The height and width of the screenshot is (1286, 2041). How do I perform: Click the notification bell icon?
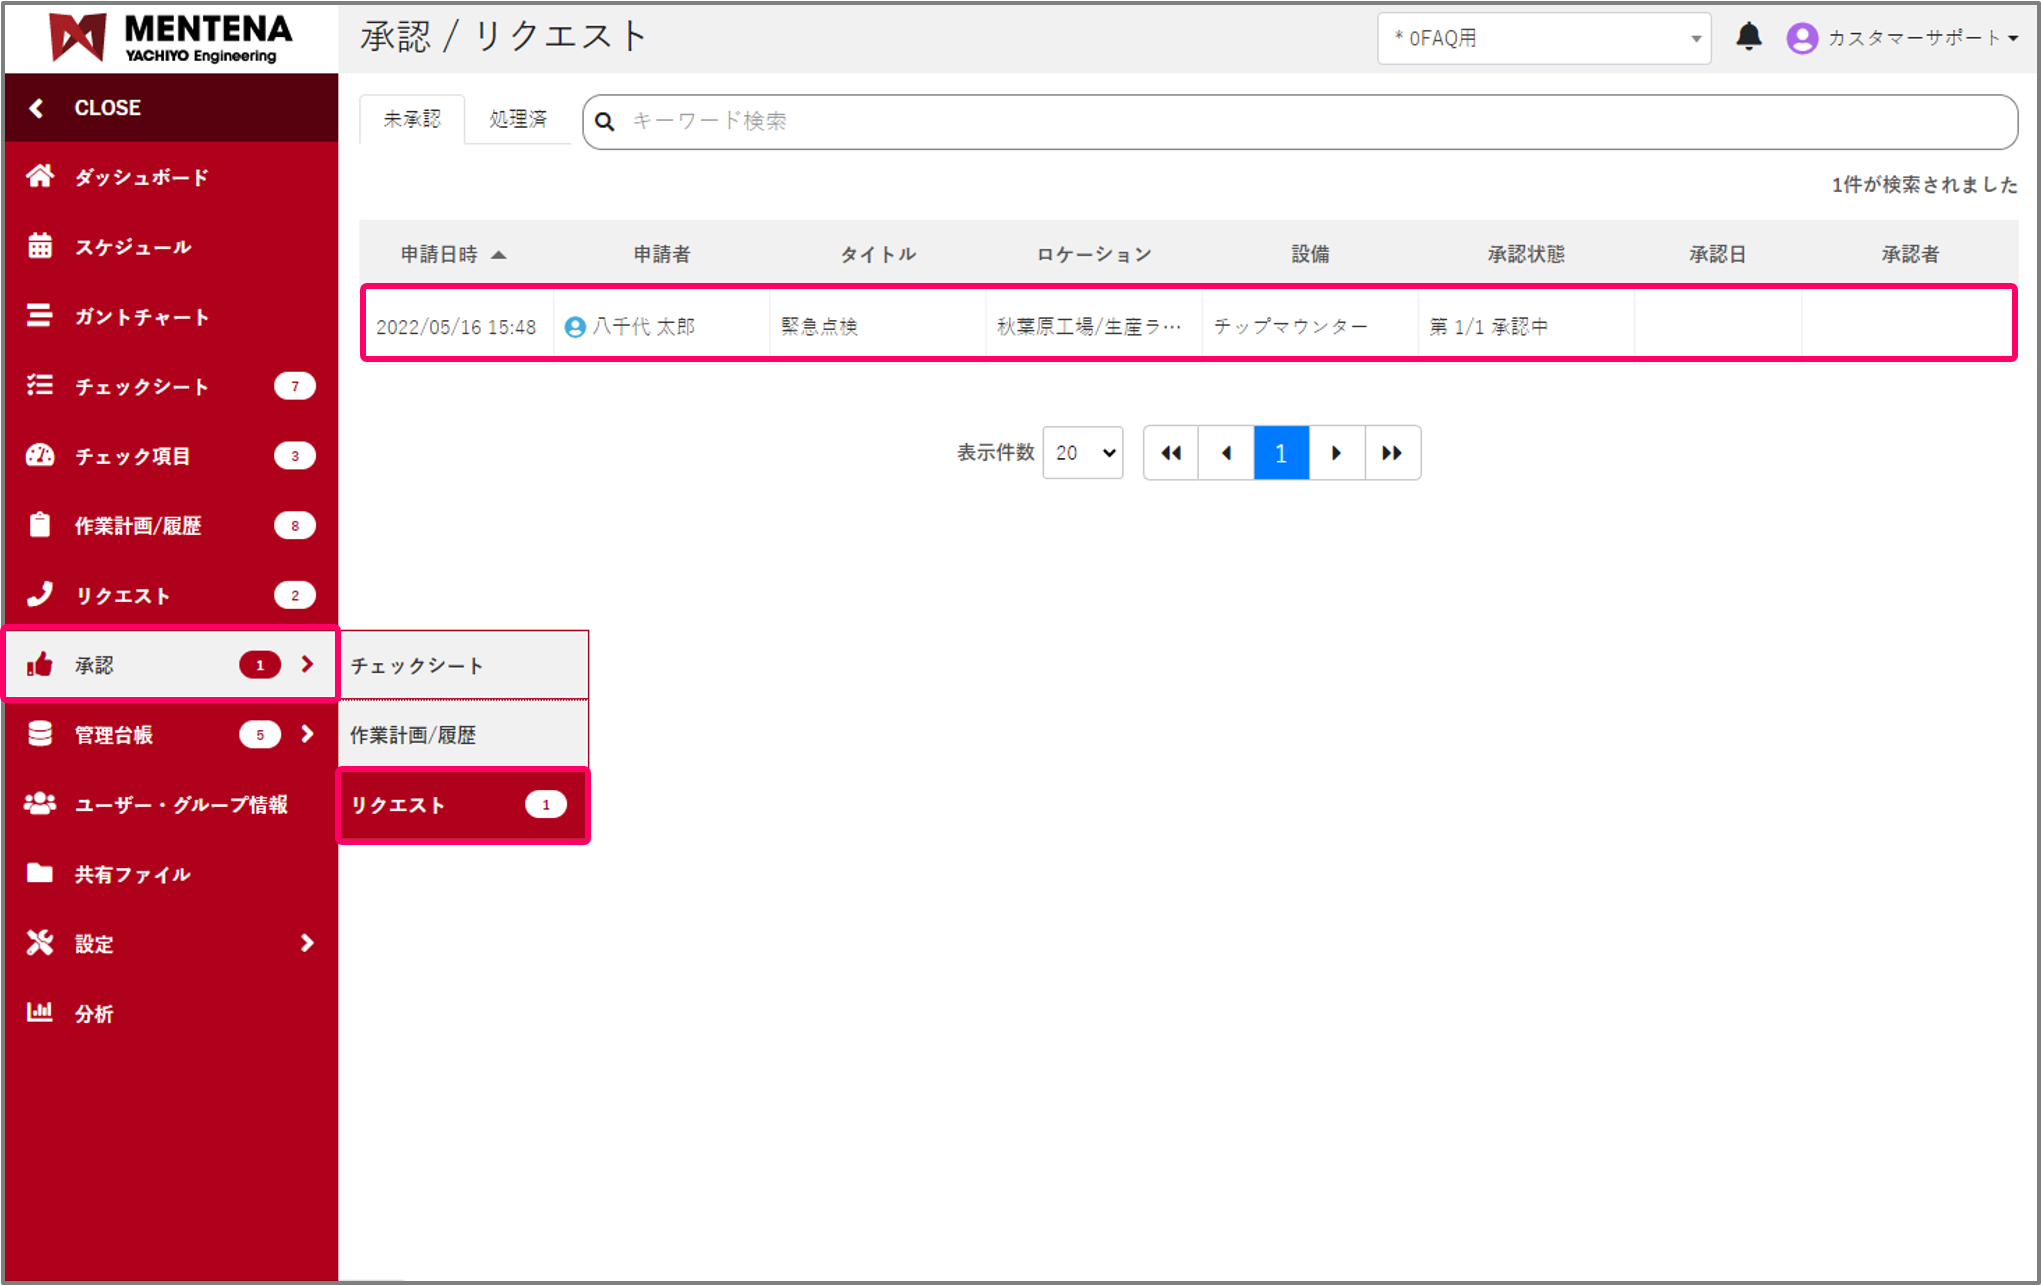(1748, 38)
